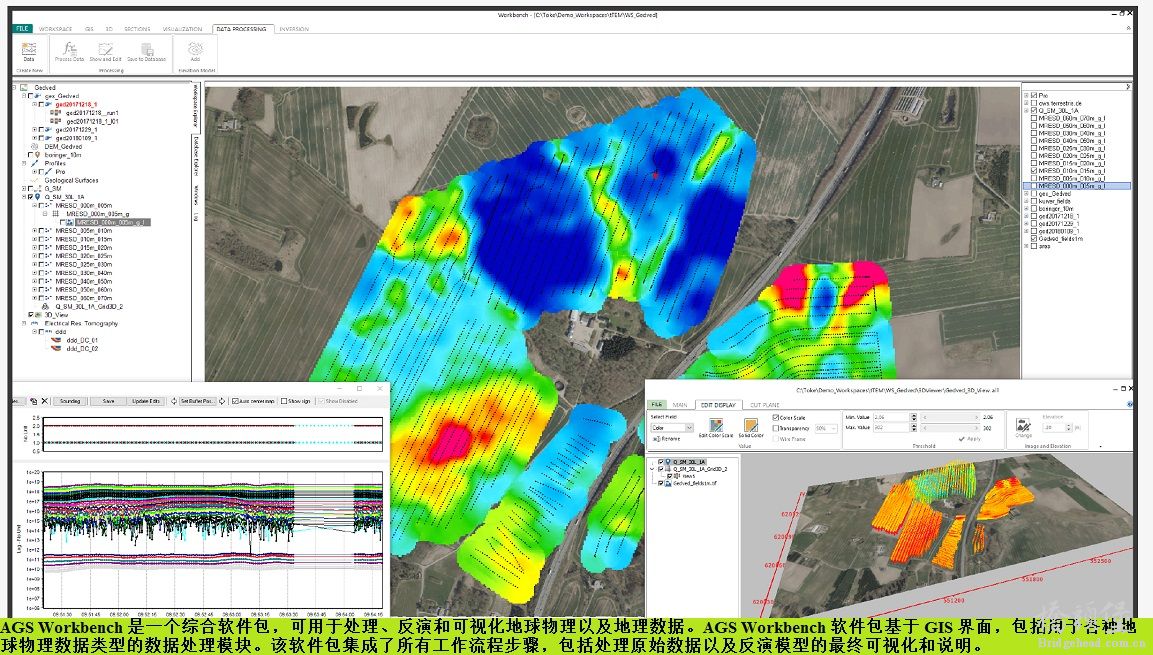Expand ged20171229_1 node in tree
The height and width of the screenshot is (655, 1153).
point(35,129)
